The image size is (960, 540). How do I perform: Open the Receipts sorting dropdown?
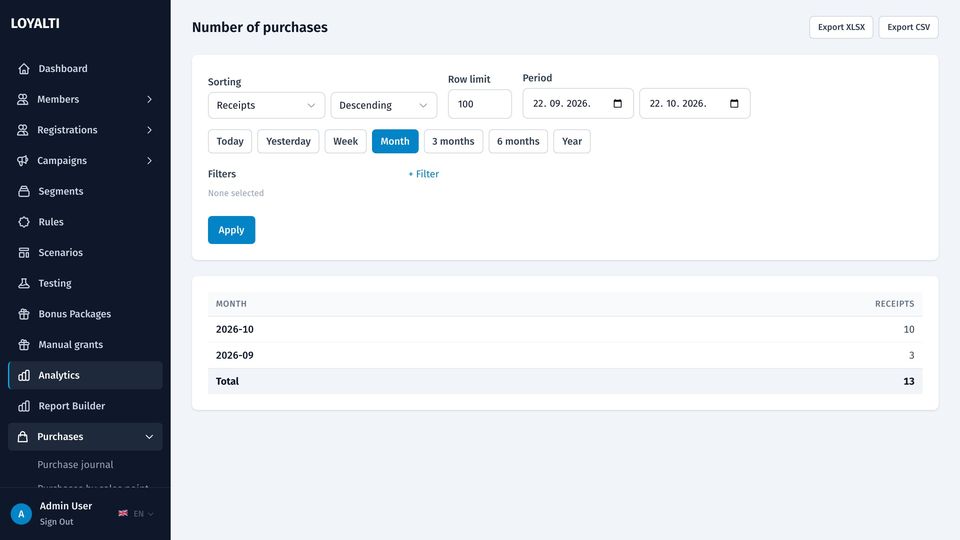pos(266,105)
